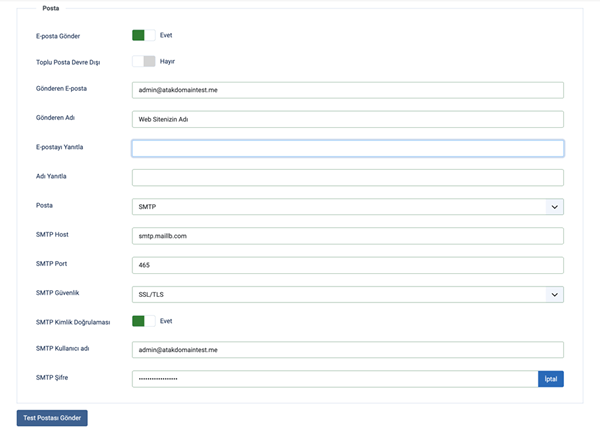Viewport: 600px width, 429px height.
Task: Toggle the SMTP Kimlik Doğrulaması switch
Action: click(x=143, y=321)
